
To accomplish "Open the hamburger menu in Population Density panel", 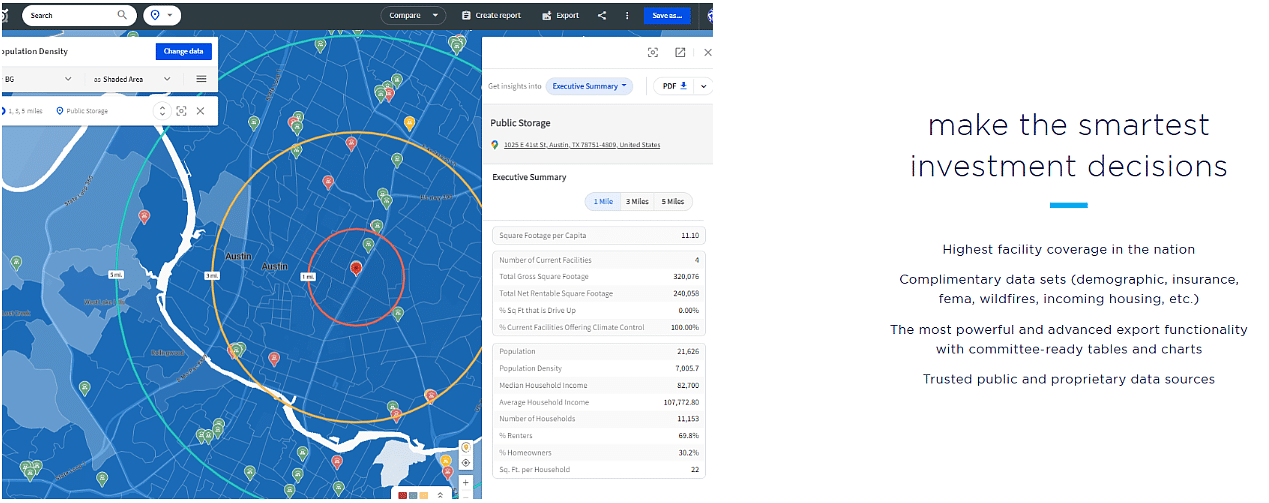I will tap(201, 78).
